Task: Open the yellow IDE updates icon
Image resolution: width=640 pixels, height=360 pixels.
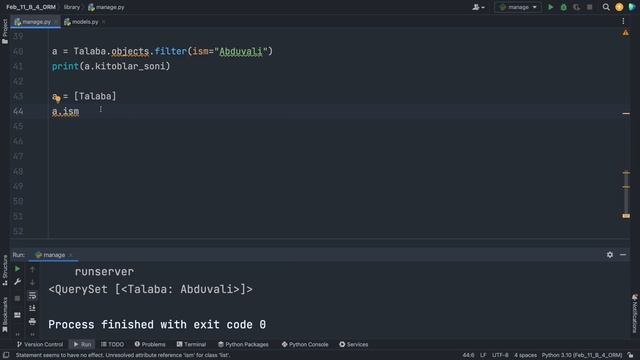Action: tap(619, 7)
